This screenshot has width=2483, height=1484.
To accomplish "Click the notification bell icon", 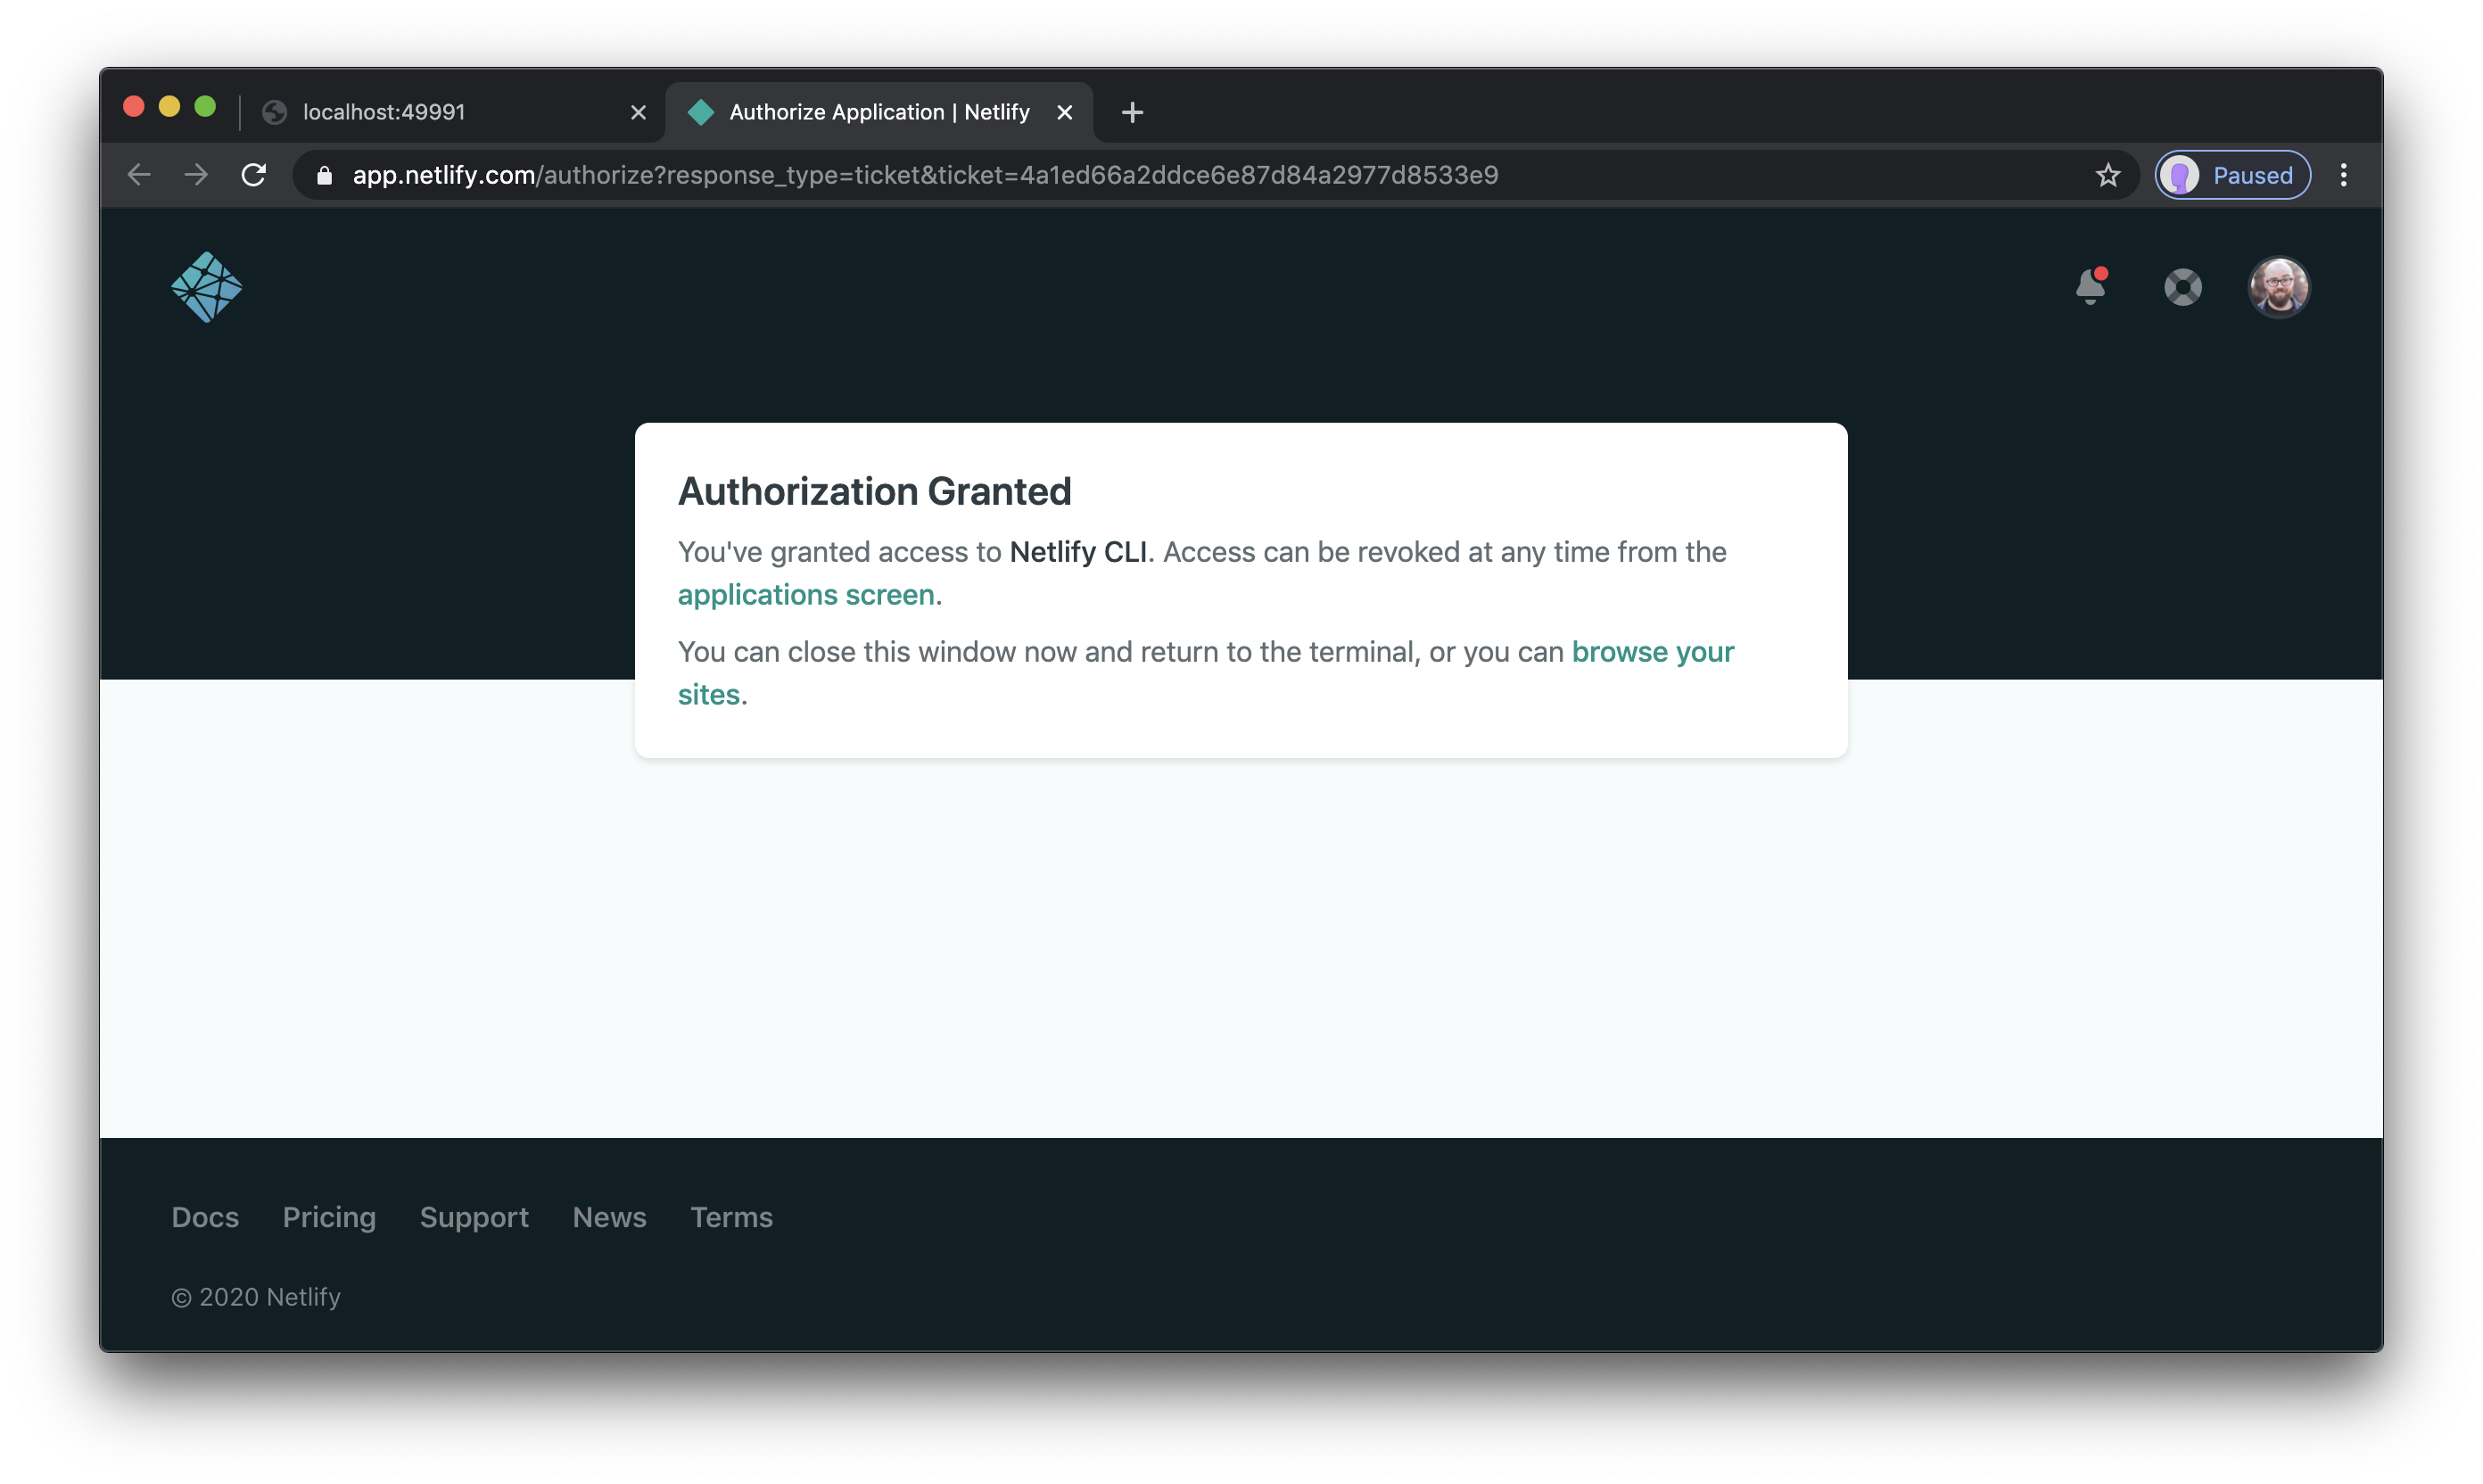I will (2091, 284).
